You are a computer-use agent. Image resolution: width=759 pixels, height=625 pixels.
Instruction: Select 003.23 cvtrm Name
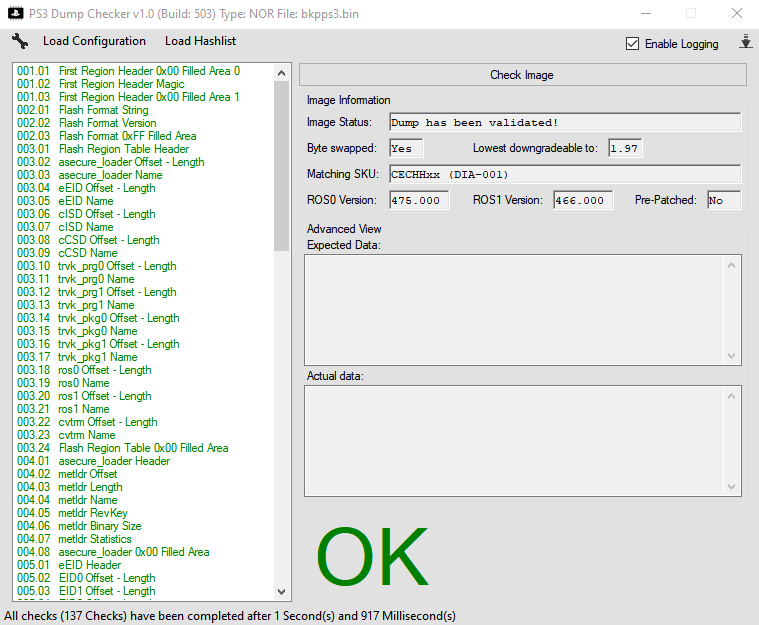point(66,435)
